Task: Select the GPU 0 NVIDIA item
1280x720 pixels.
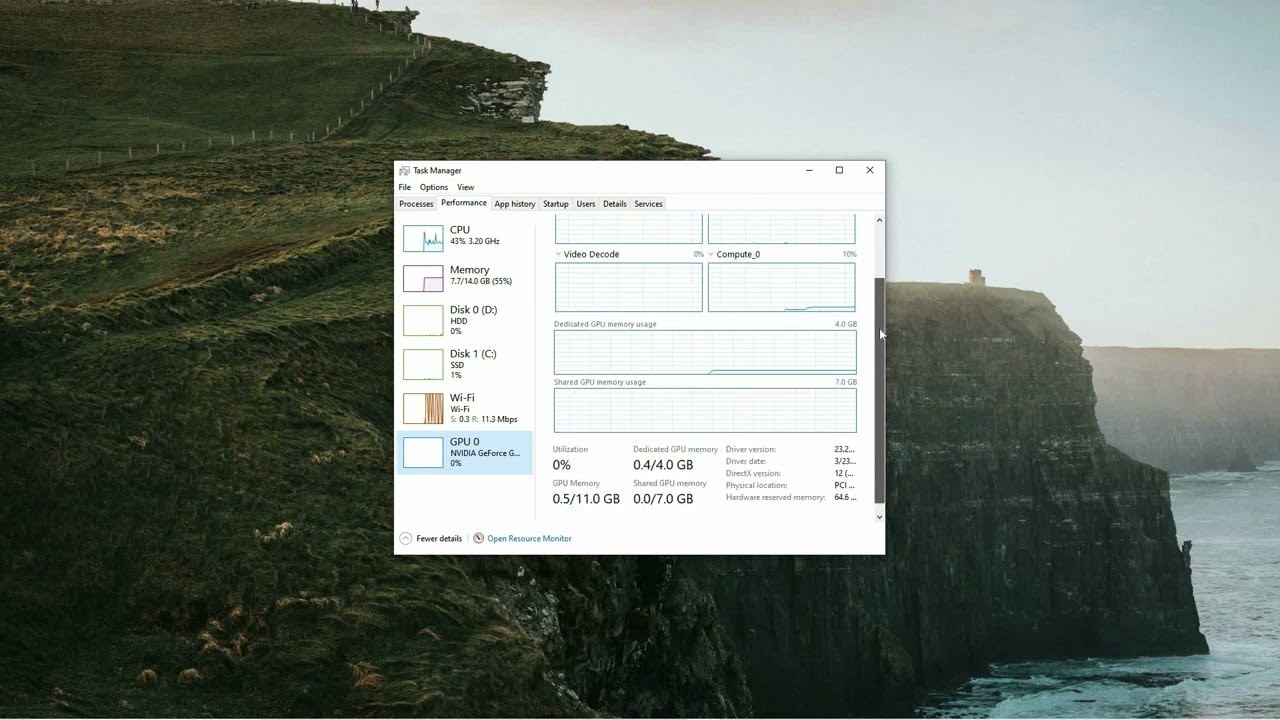Action: click(x=465, y=452)
